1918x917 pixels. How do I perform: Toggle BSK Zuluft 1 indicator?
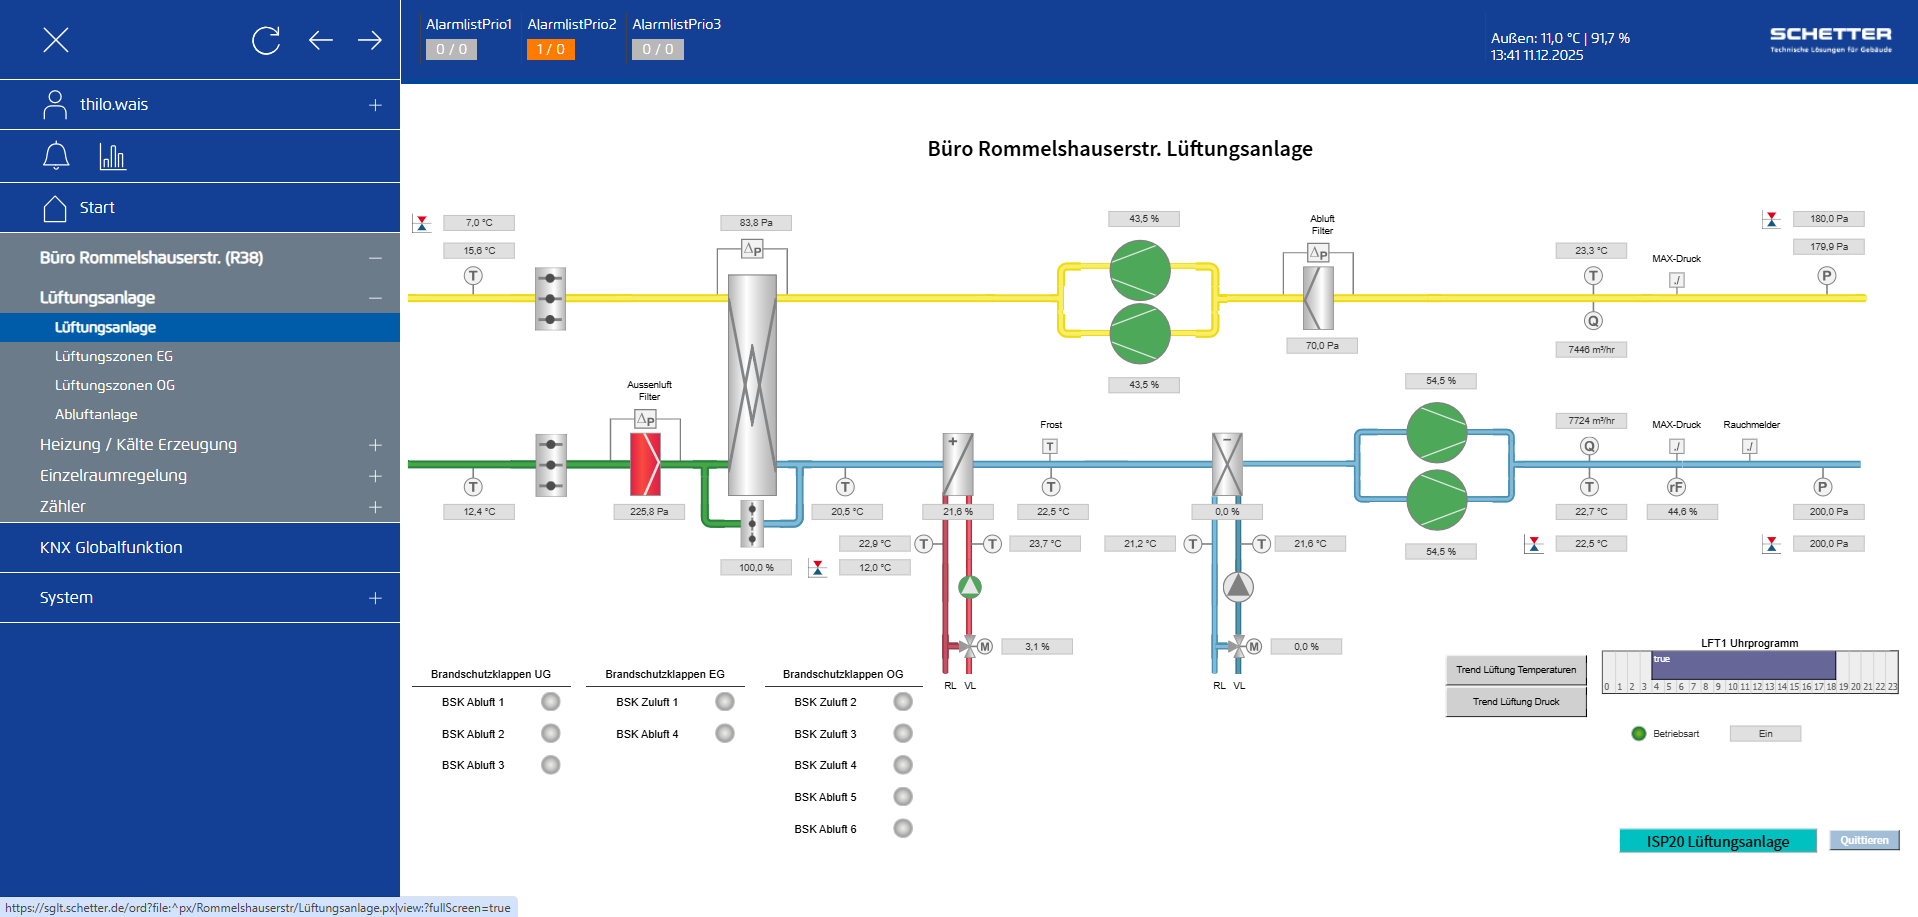tap(725, 702)
